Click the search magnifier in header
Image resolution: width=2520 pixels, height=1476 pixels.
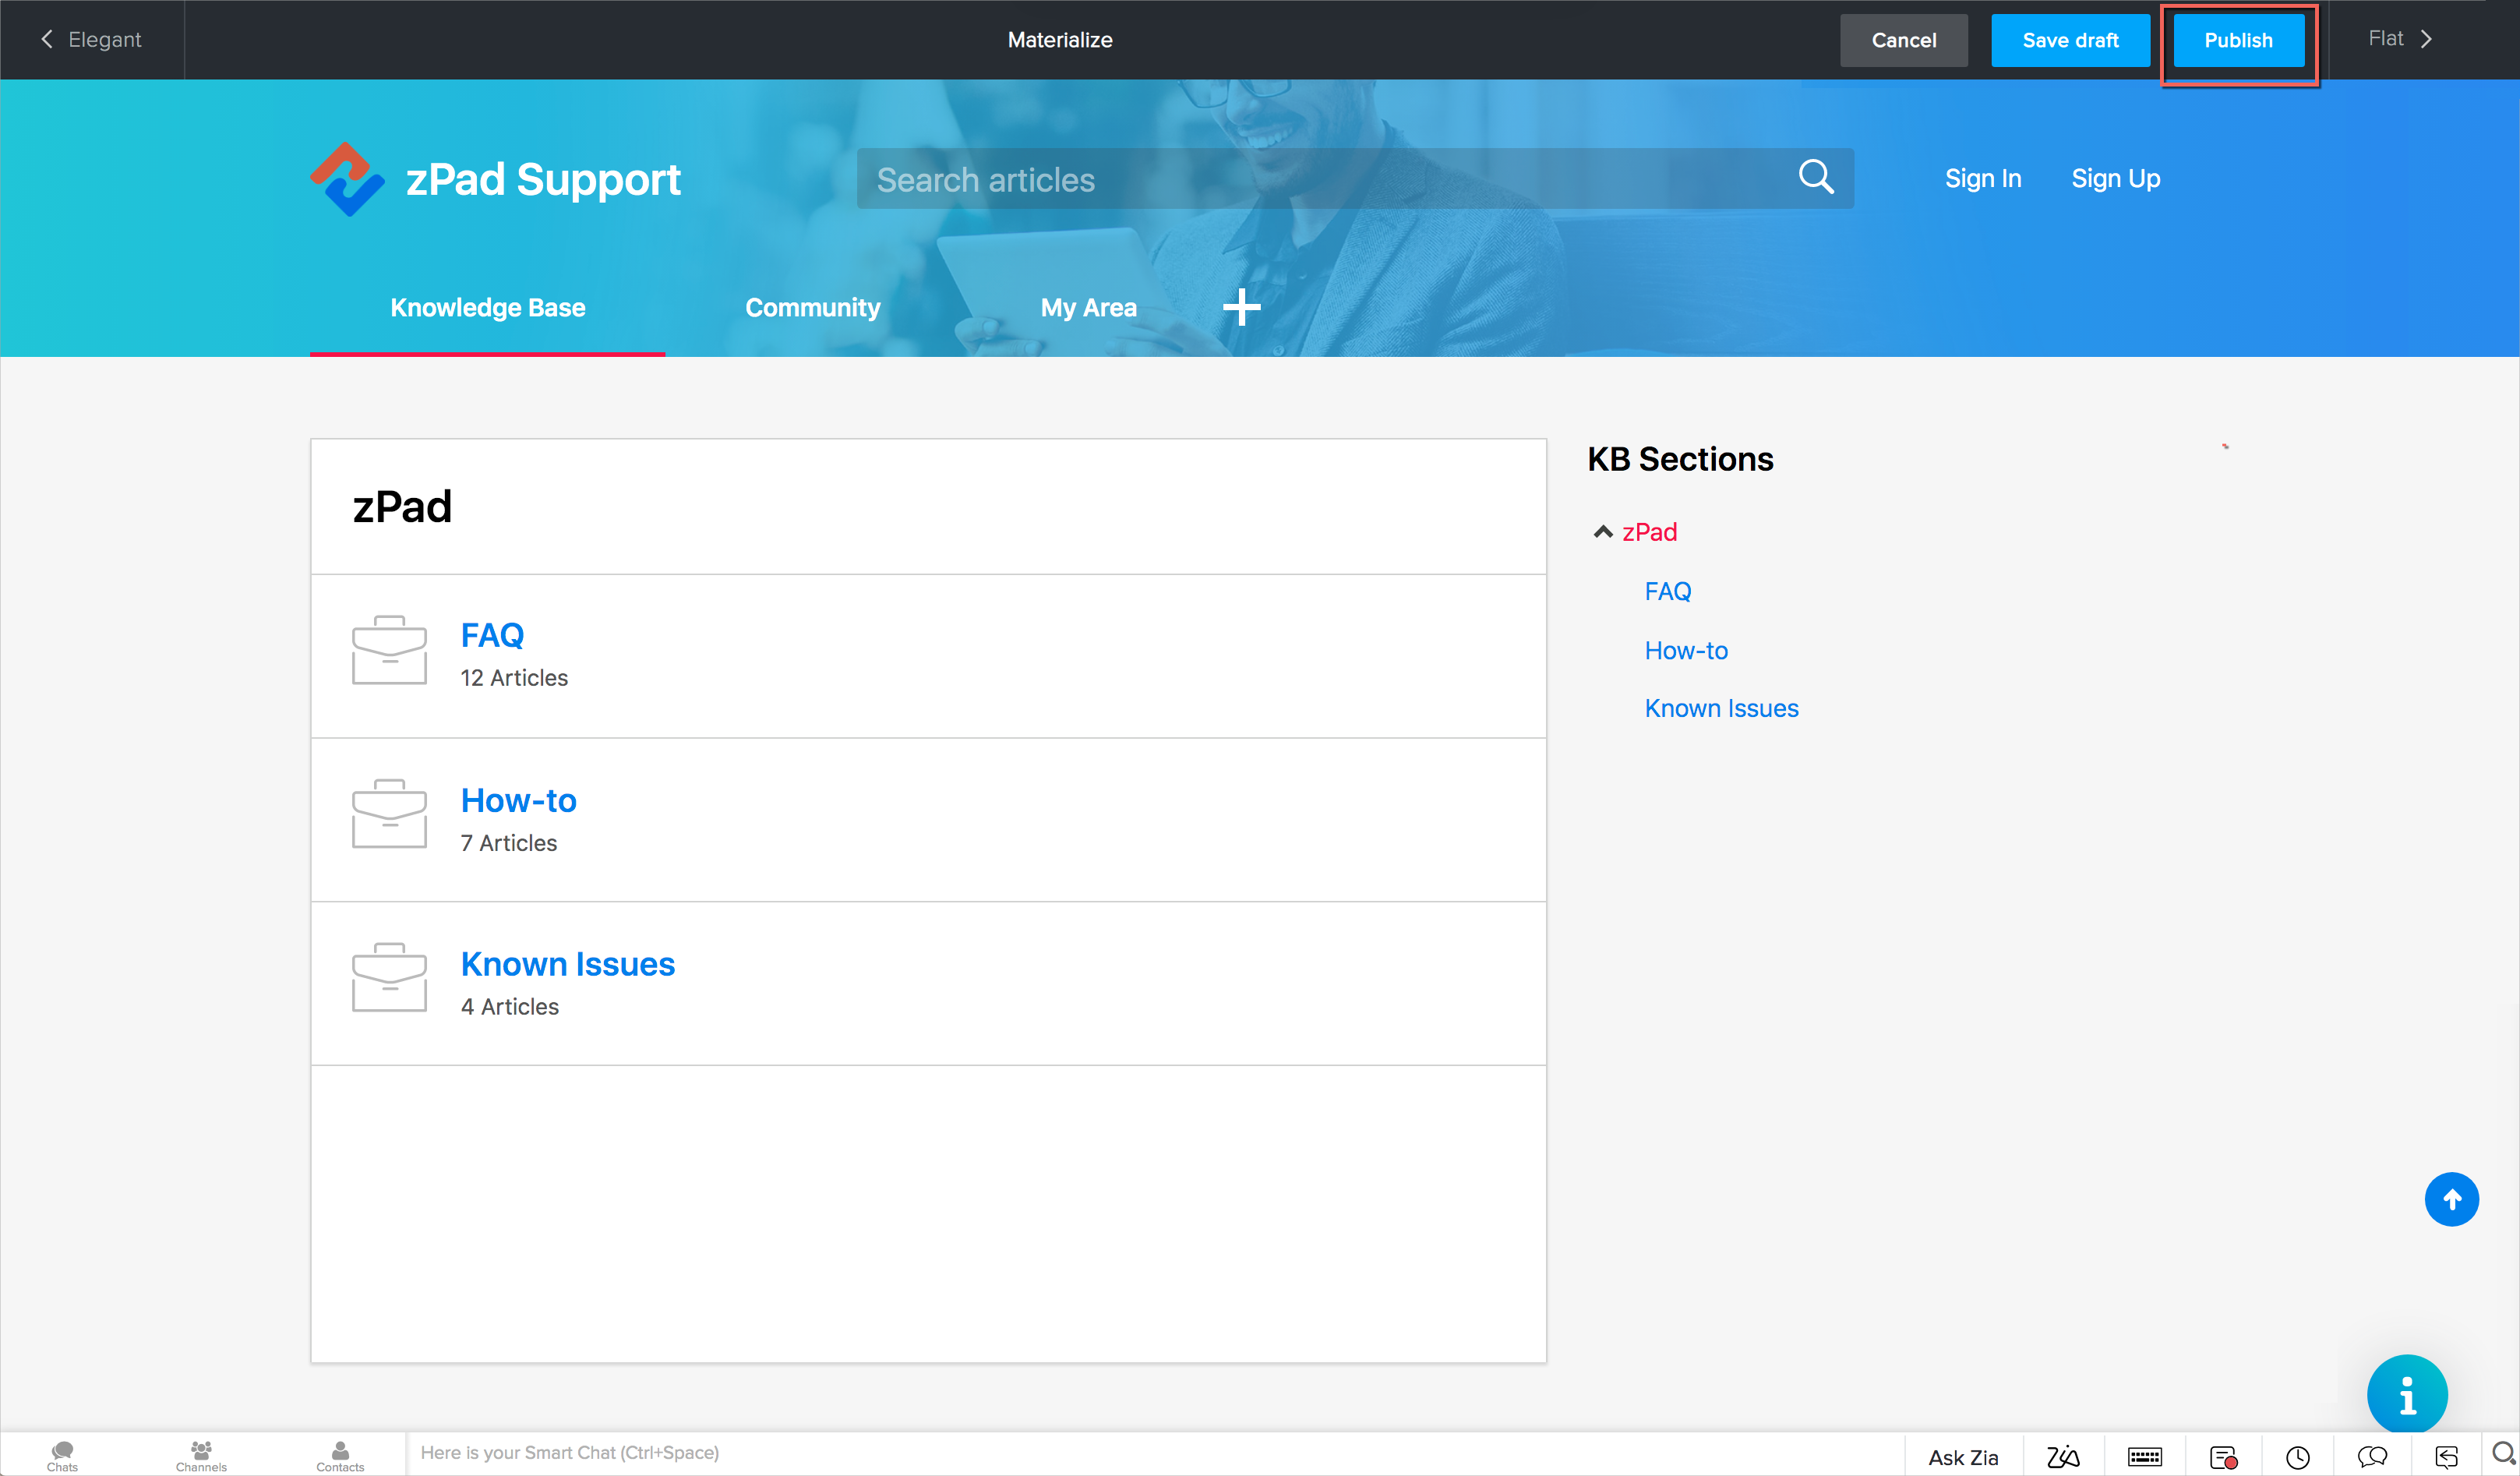pyautogui.click(x=1815, y=178)
